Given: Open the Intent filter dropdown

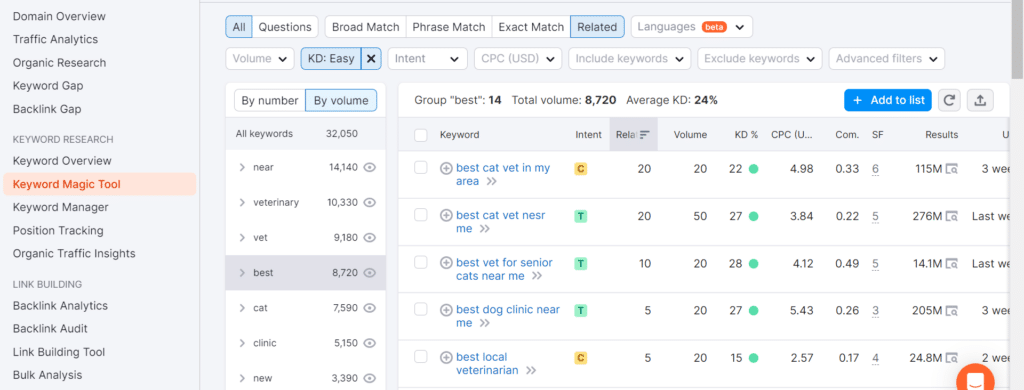Looking at the screenshot, I should pos(427,59).
